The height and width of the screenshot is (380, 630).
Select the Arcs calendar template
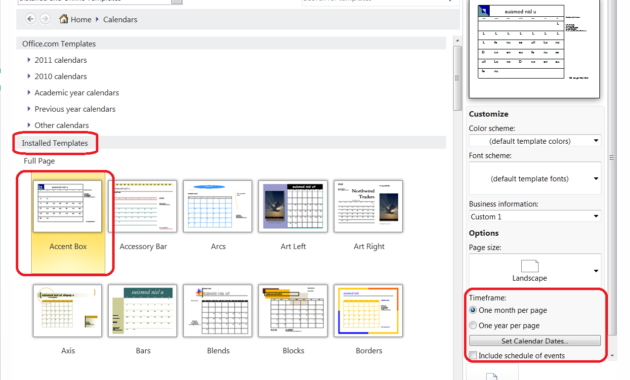coord(218,206)
